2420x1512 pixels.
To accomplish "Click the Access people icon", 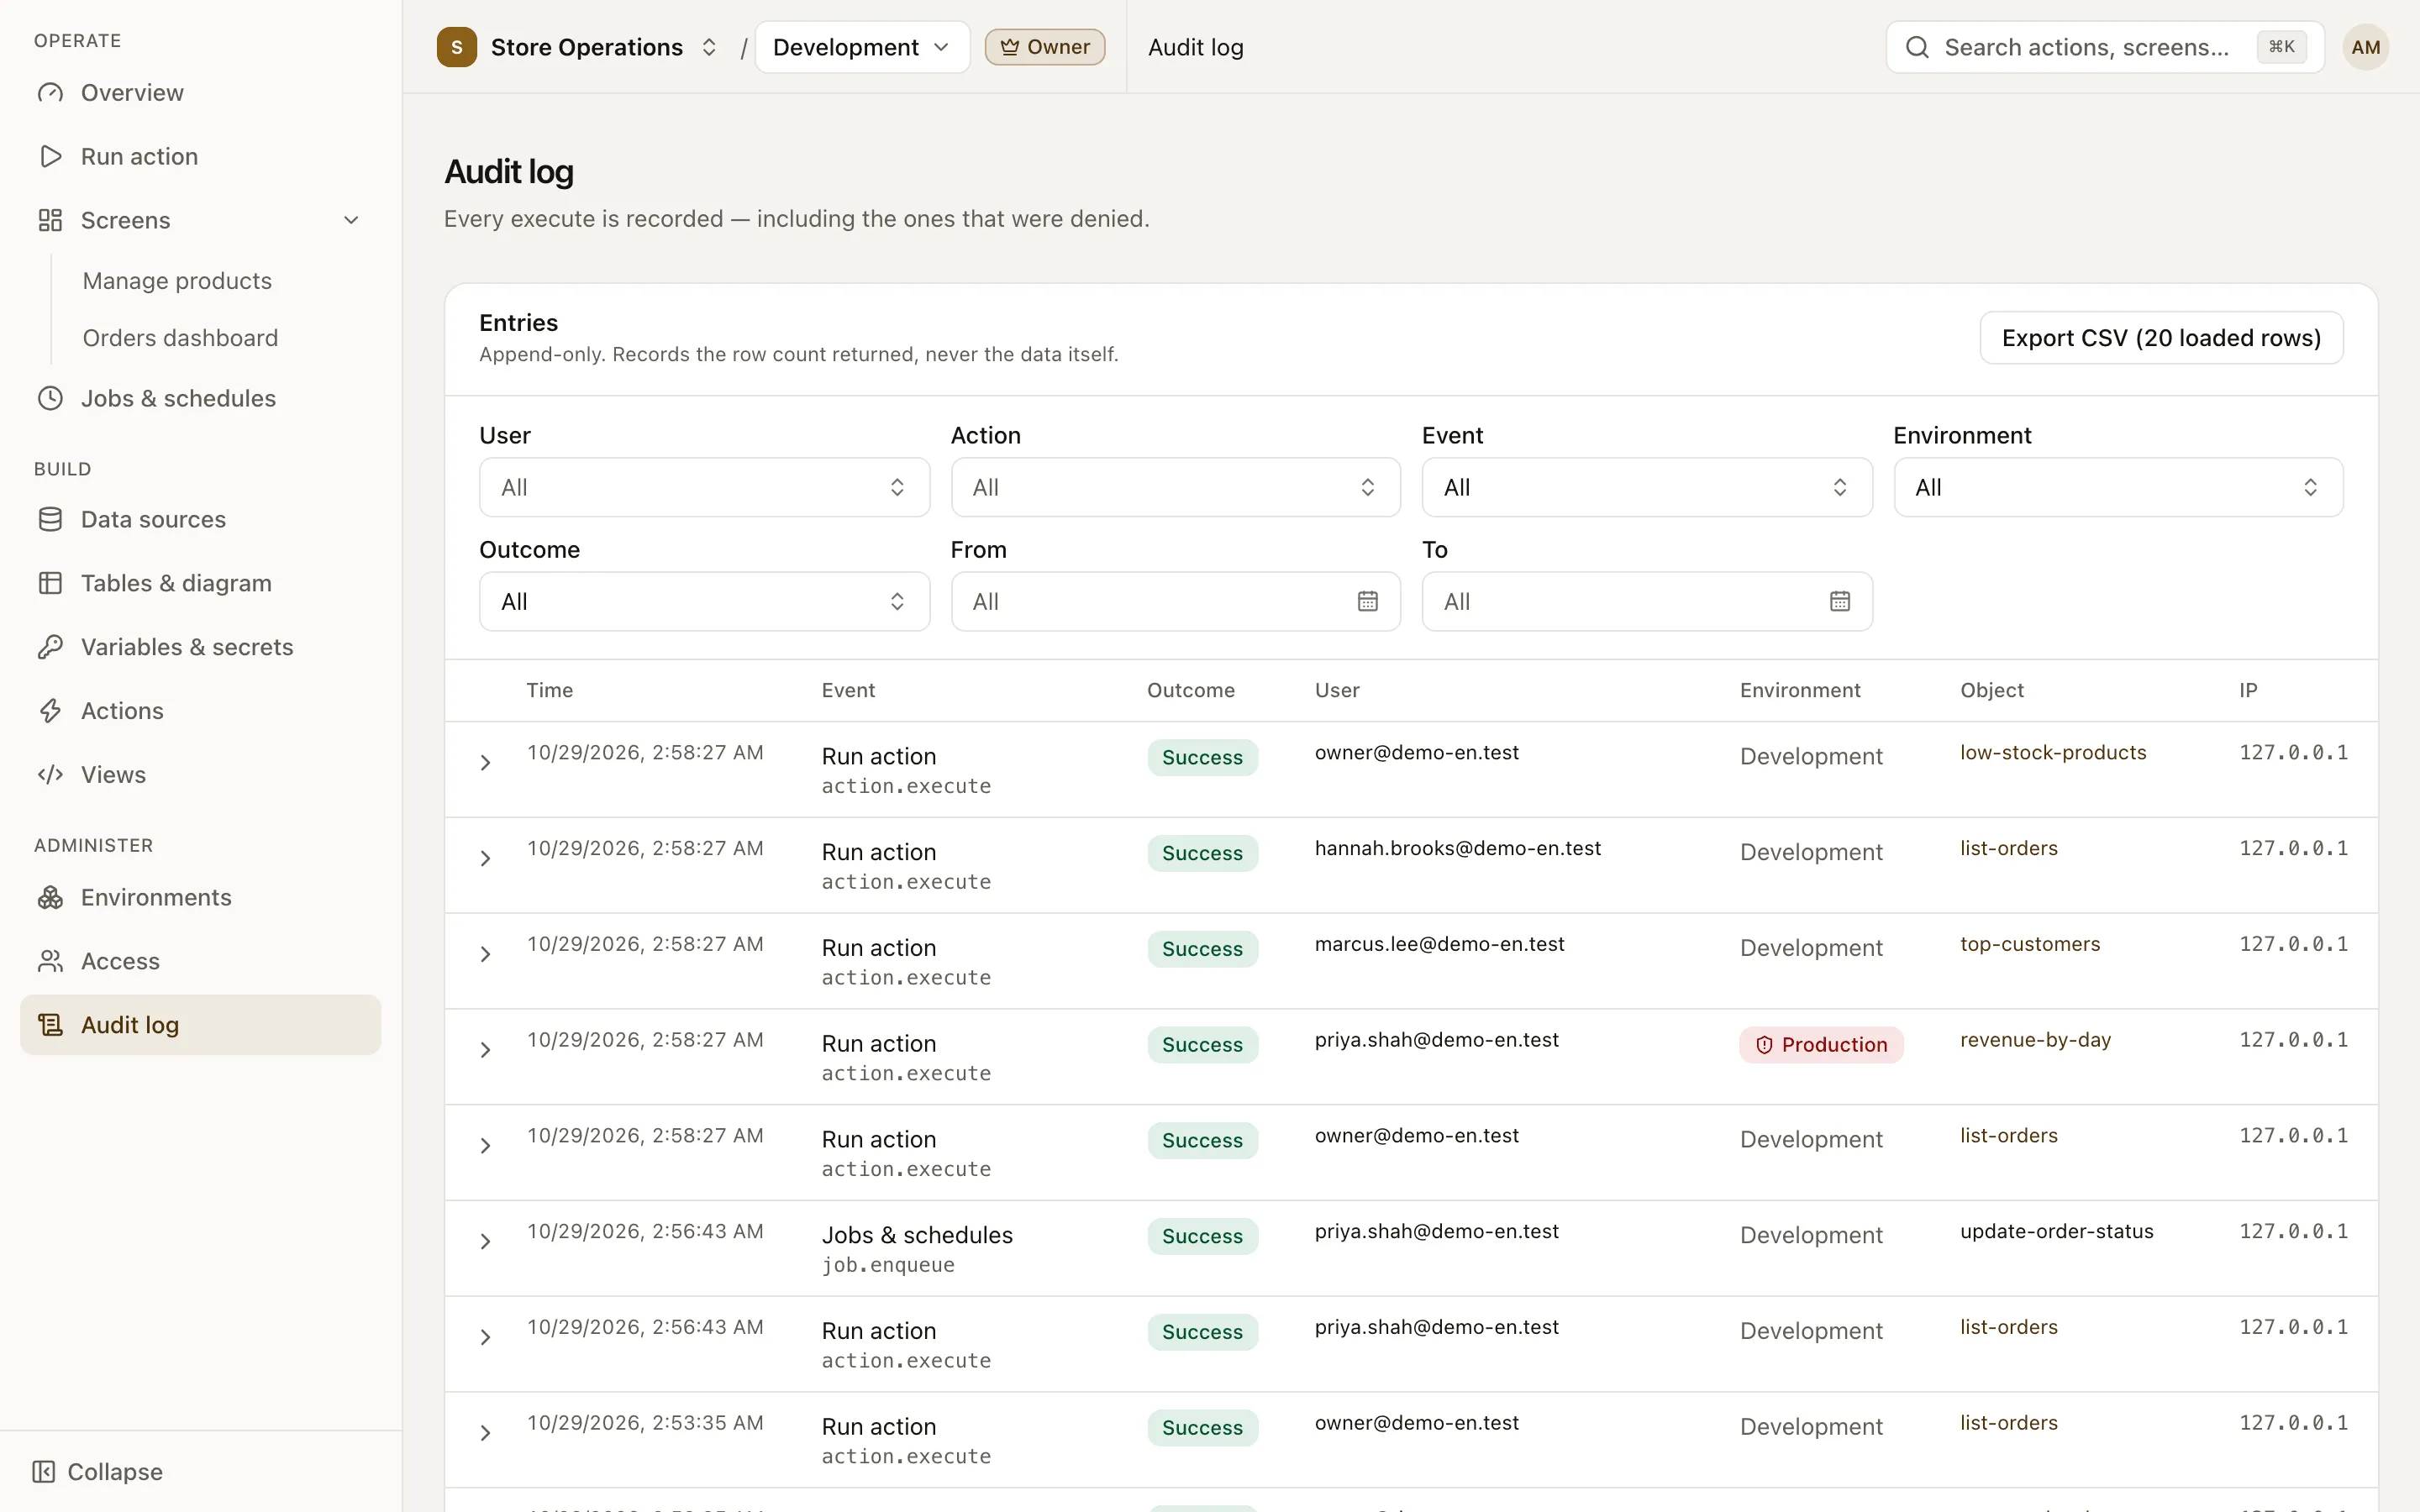I will tap(50, 962).
